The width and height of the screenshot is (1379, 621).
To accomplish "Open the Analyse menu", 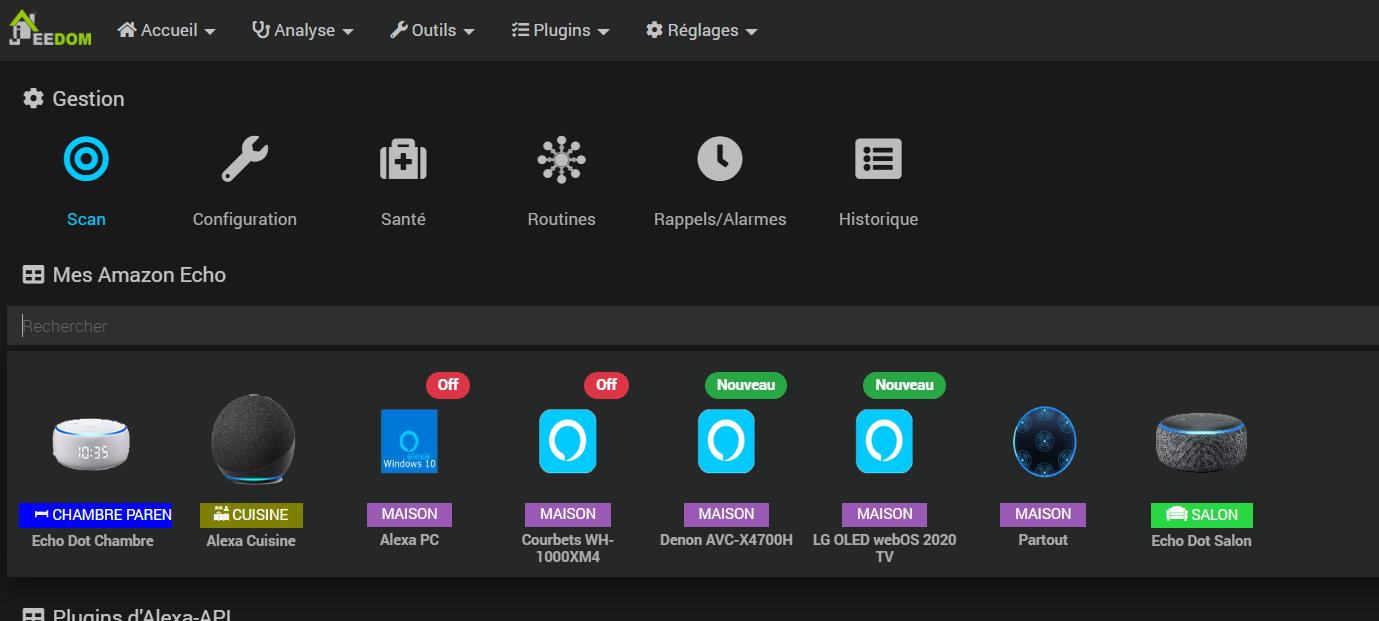I will 302,30.
